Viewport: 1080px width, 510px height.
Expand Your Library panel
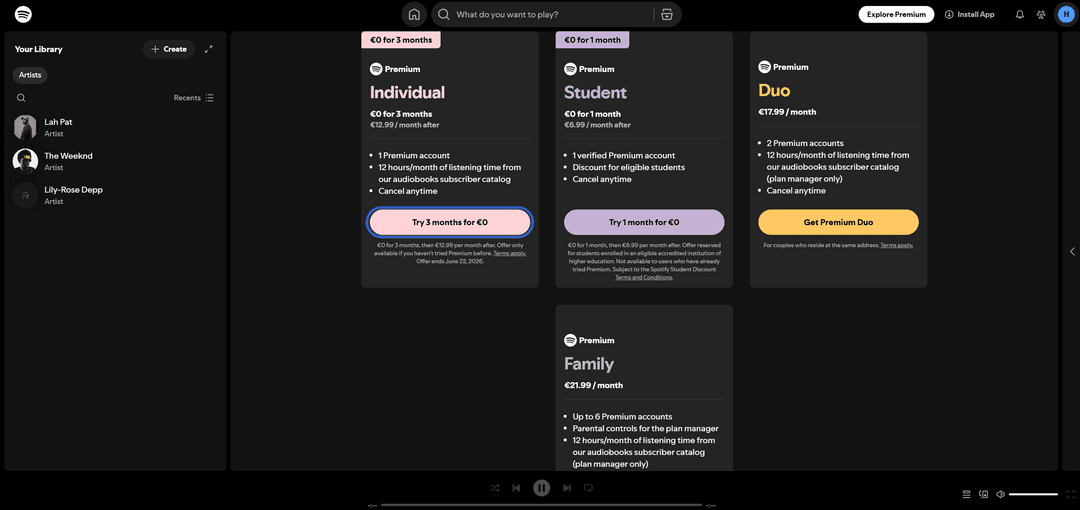tap(209, 49)
